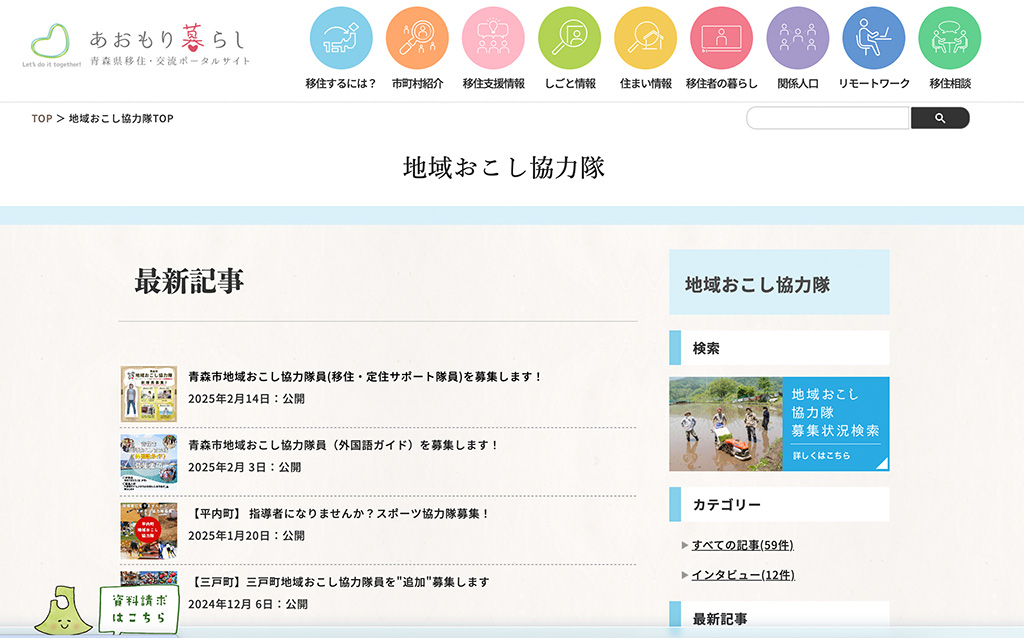1024x638 pixels.
Task: Click the リモートワーク icon
Action: click(873, 38)
